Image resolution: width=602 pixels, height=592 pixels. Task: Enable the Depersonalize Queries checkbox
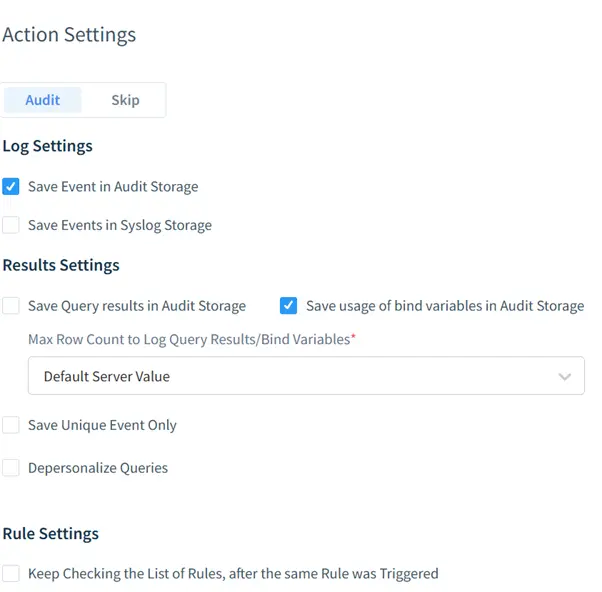tap(11, 468)
